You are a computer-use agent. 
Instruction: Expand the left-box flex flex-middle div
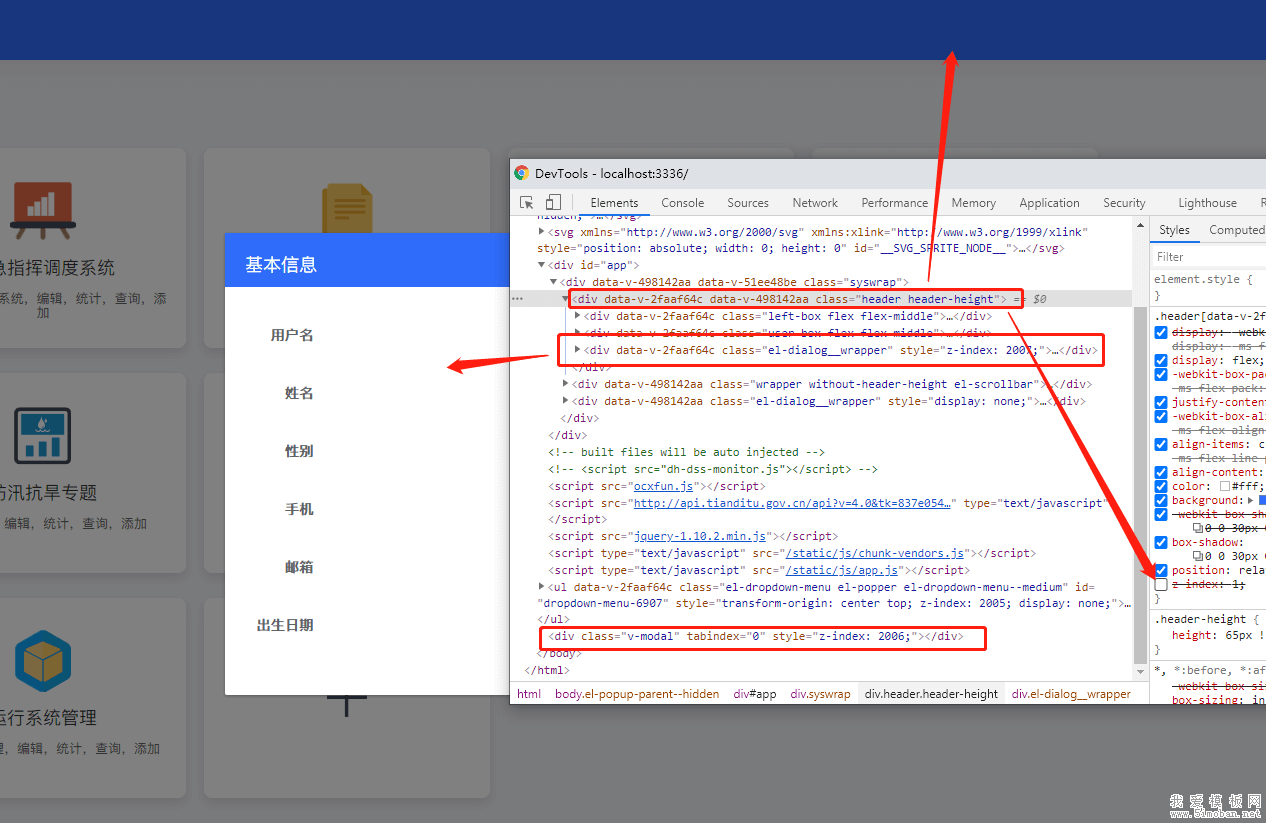tap(578, 316)
